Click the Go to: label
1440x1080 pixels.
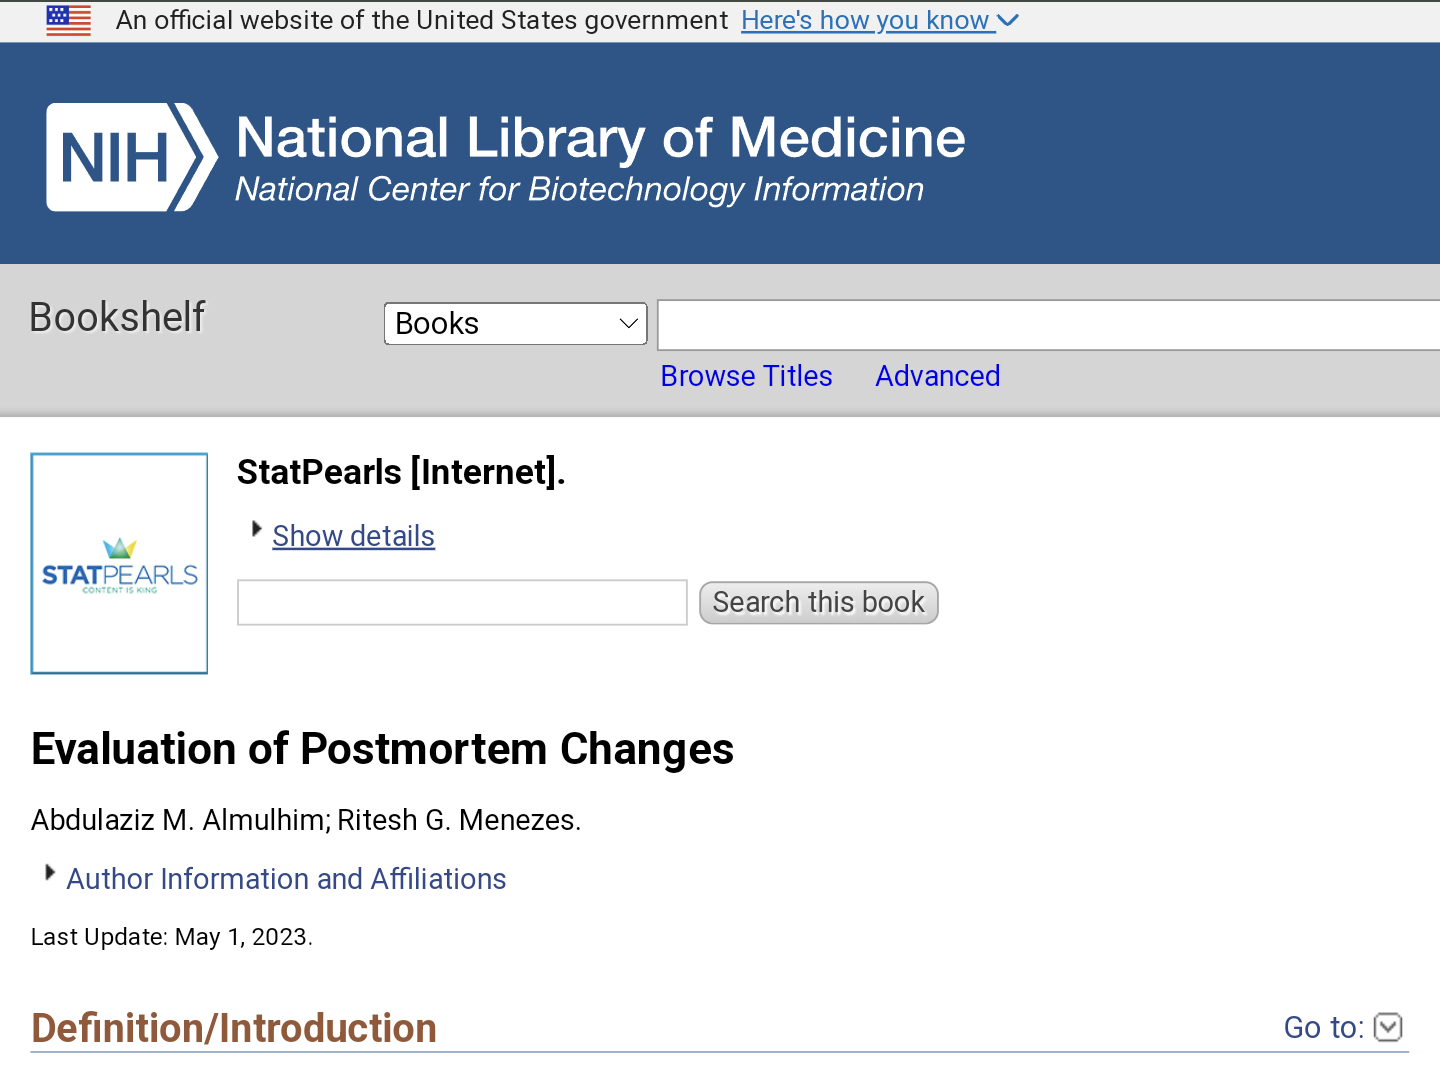pos(1322,1027)
